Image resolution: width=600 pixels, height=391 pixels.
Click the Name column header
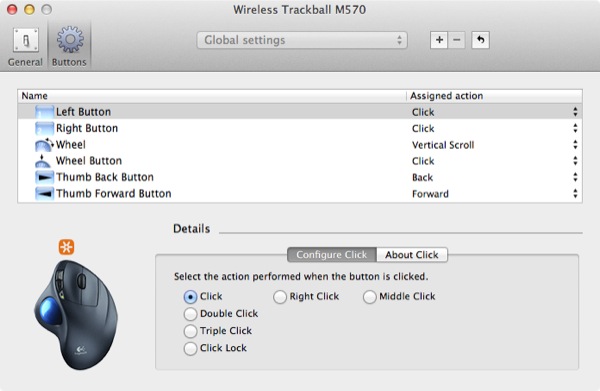click(212, 96)
